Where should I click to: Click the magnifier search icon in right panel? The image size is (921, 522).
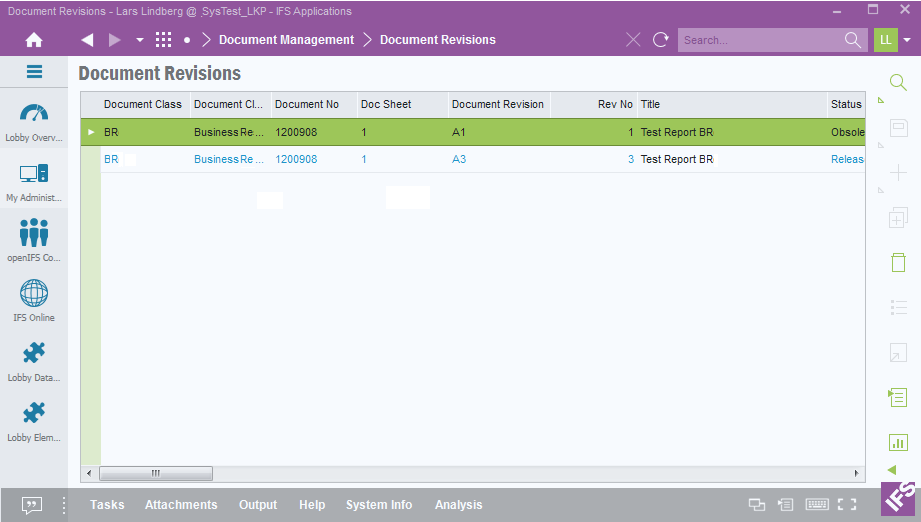pyautogui.click(x=898, y=83)
